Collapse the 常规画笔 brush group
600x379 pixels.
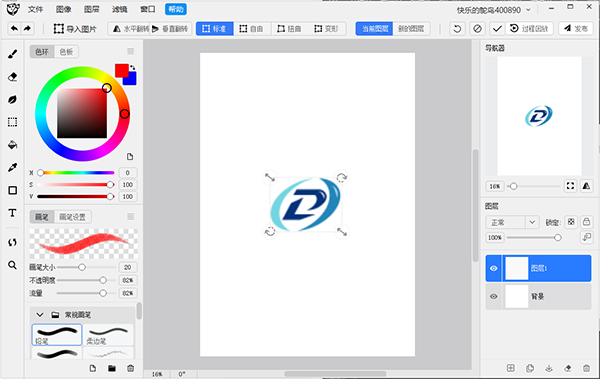(40, 315)
